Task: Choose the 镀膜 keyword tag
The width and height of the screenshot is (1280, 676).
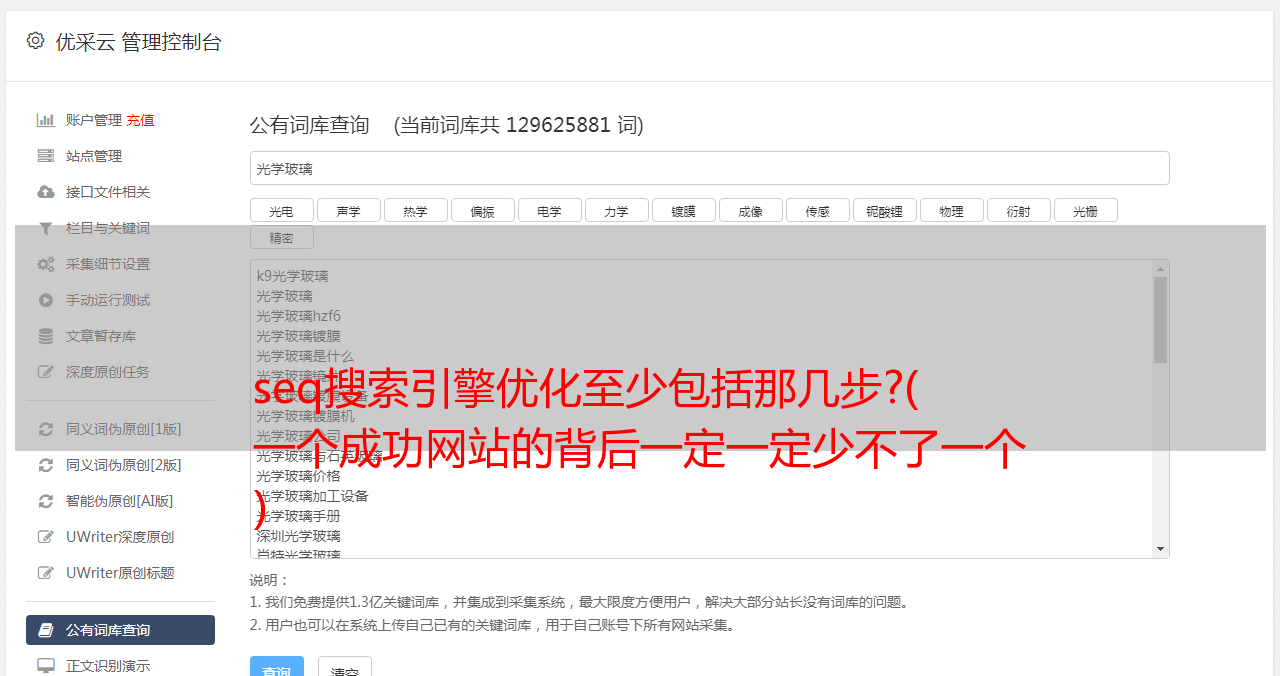Action: click(684, 210)
